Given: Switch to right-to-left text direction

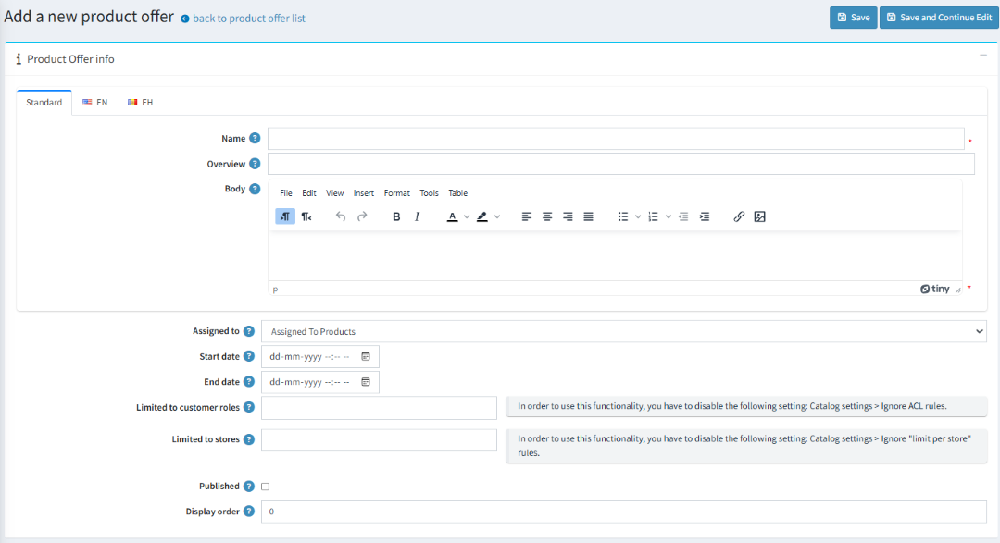Looking at the screenshot, I should pyautogui.click(x=307, y=216).
